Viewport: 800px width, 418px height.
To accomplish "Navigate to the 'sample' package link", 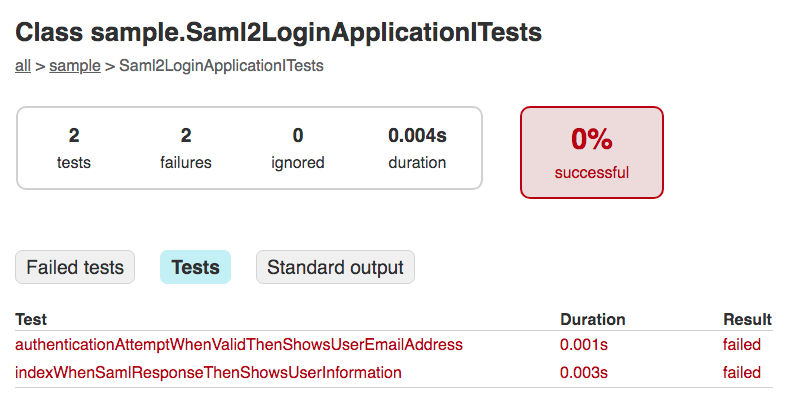I will click(75, 66).
